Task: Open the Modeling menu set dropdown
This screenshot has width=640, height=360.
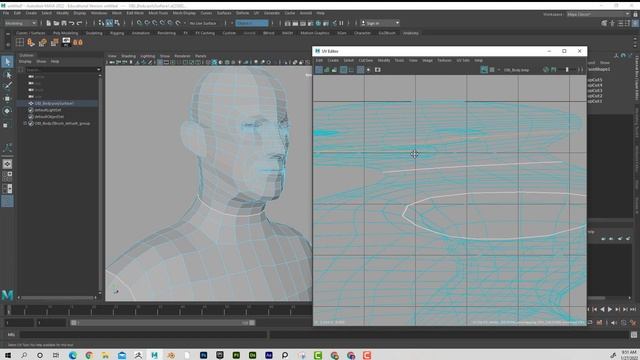Action: point(21,23)
